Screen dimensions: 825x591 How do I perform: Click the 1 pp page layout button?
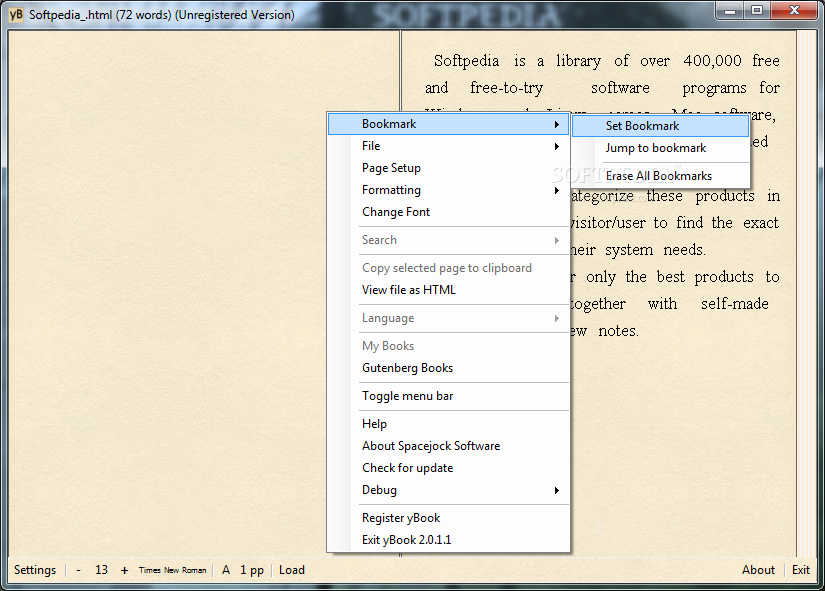click(x=252, y=570)
